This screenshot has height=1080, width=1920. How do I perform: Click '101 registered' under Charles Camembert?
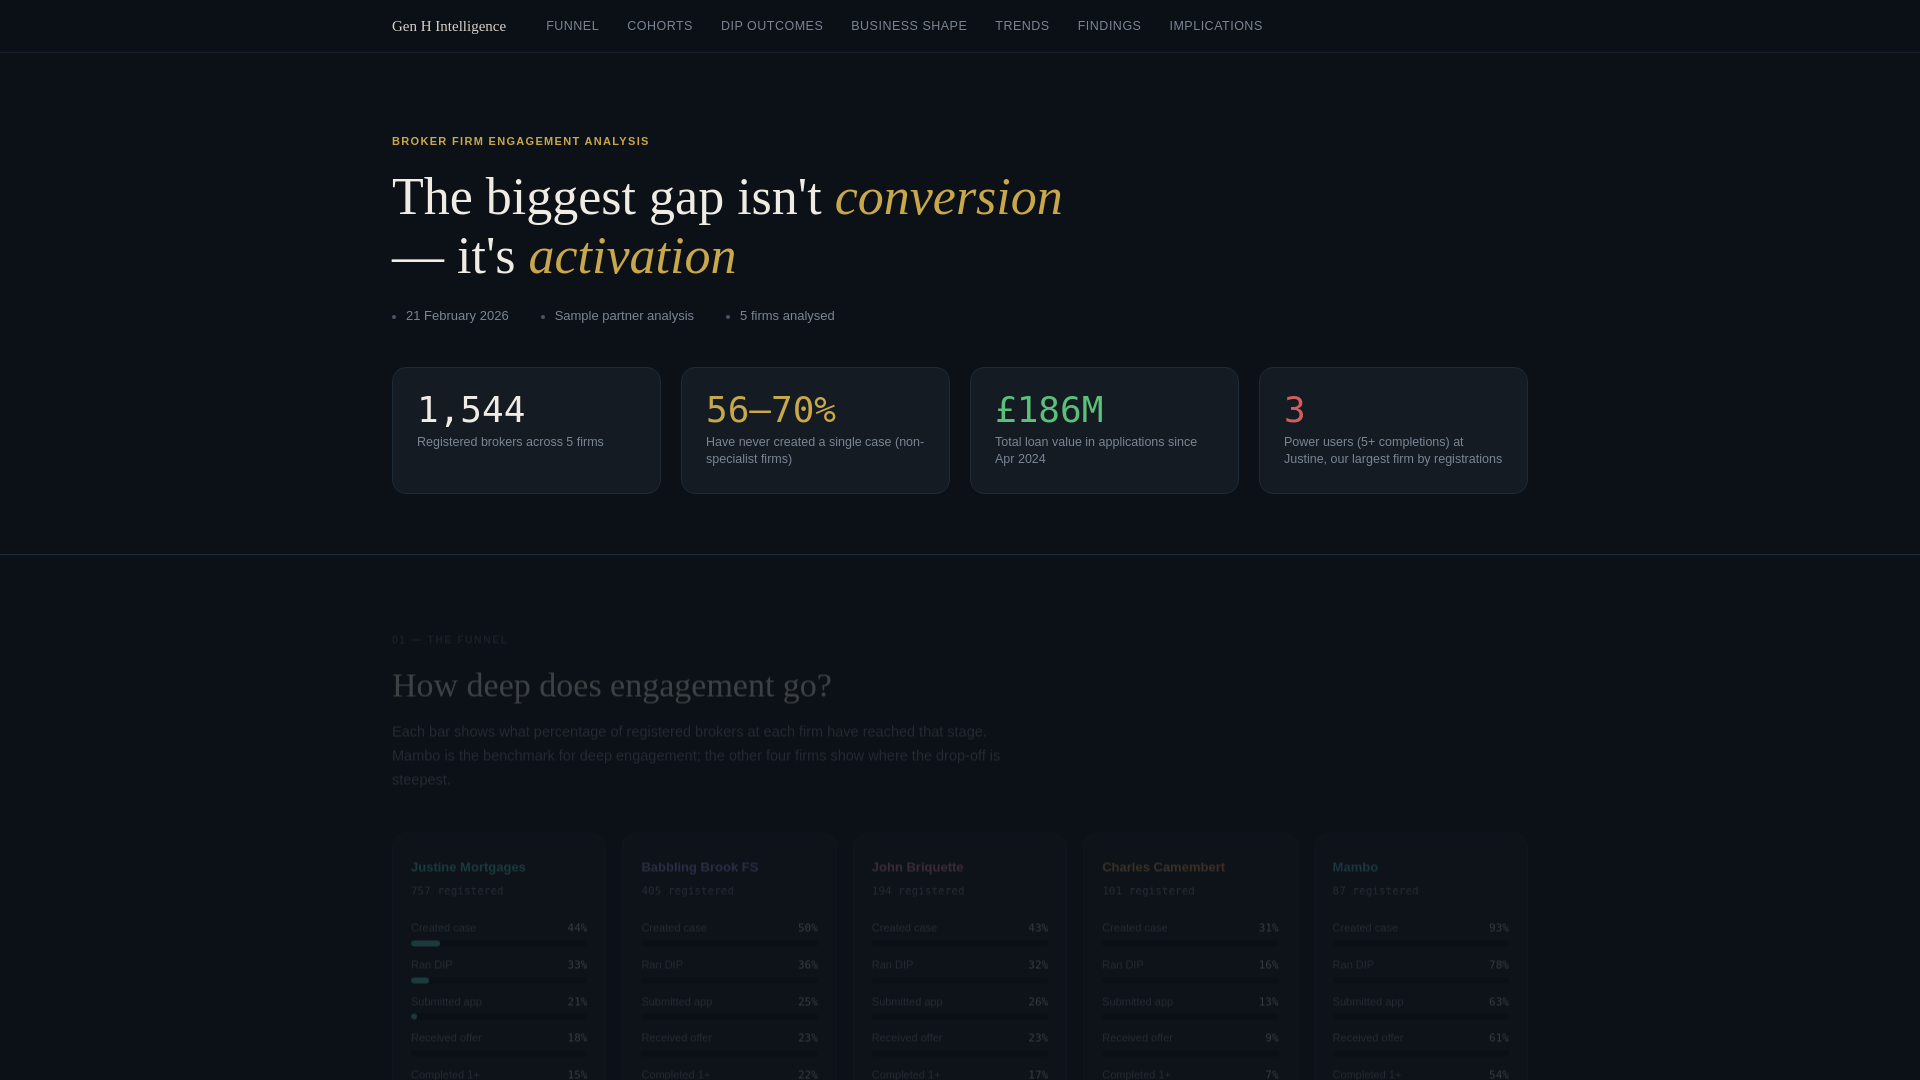click(x=1148, y=891)
